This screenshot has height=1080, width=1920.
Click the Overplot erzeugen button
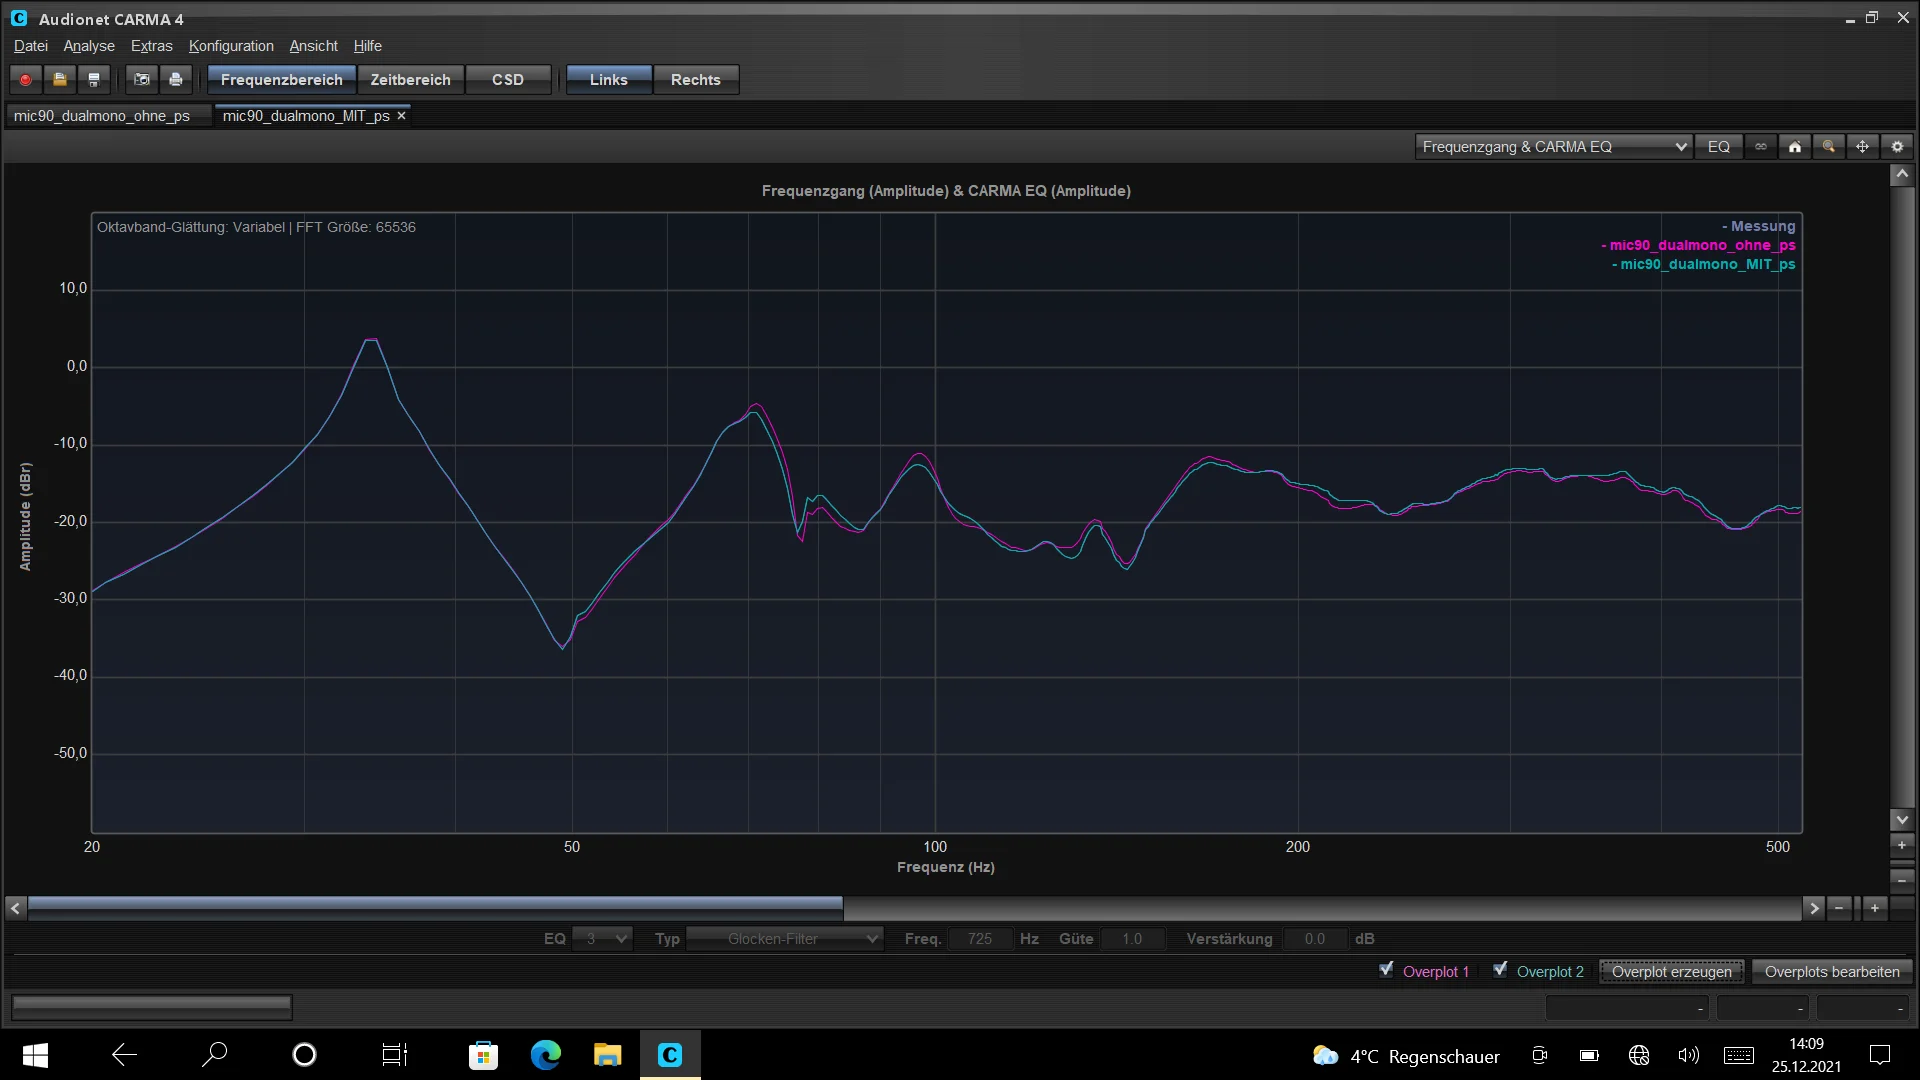click(1672, 972)
